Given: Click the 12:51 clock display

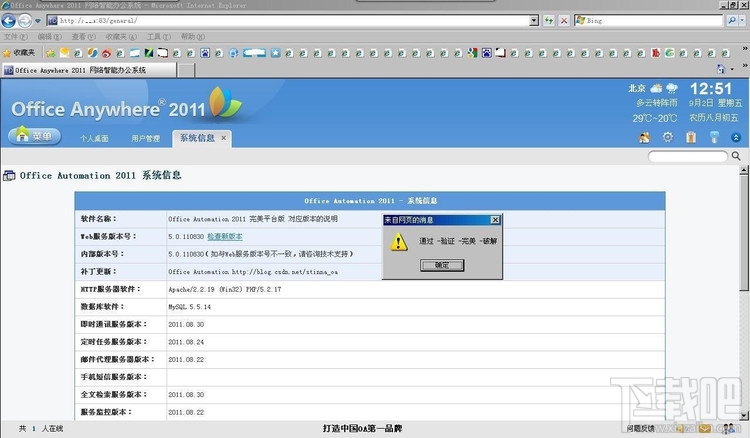Looking at the screenshot, I should point(710,88).
